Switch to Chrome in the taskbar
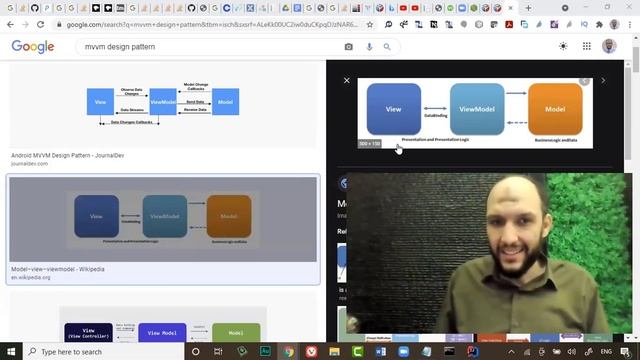This screenshot has height=360, width=640. [x=289, y=351]
